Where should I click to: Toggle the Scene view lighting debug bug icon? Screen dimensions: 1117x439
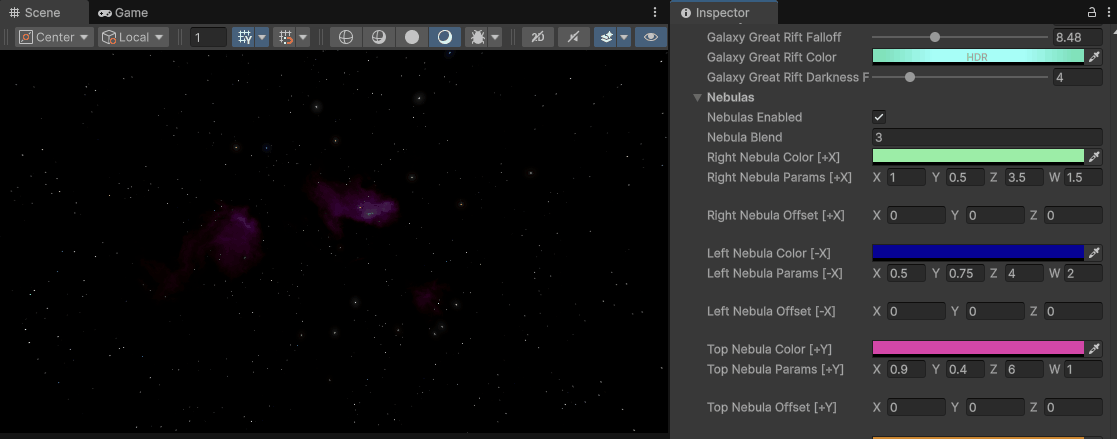click(x=478, y=37)
